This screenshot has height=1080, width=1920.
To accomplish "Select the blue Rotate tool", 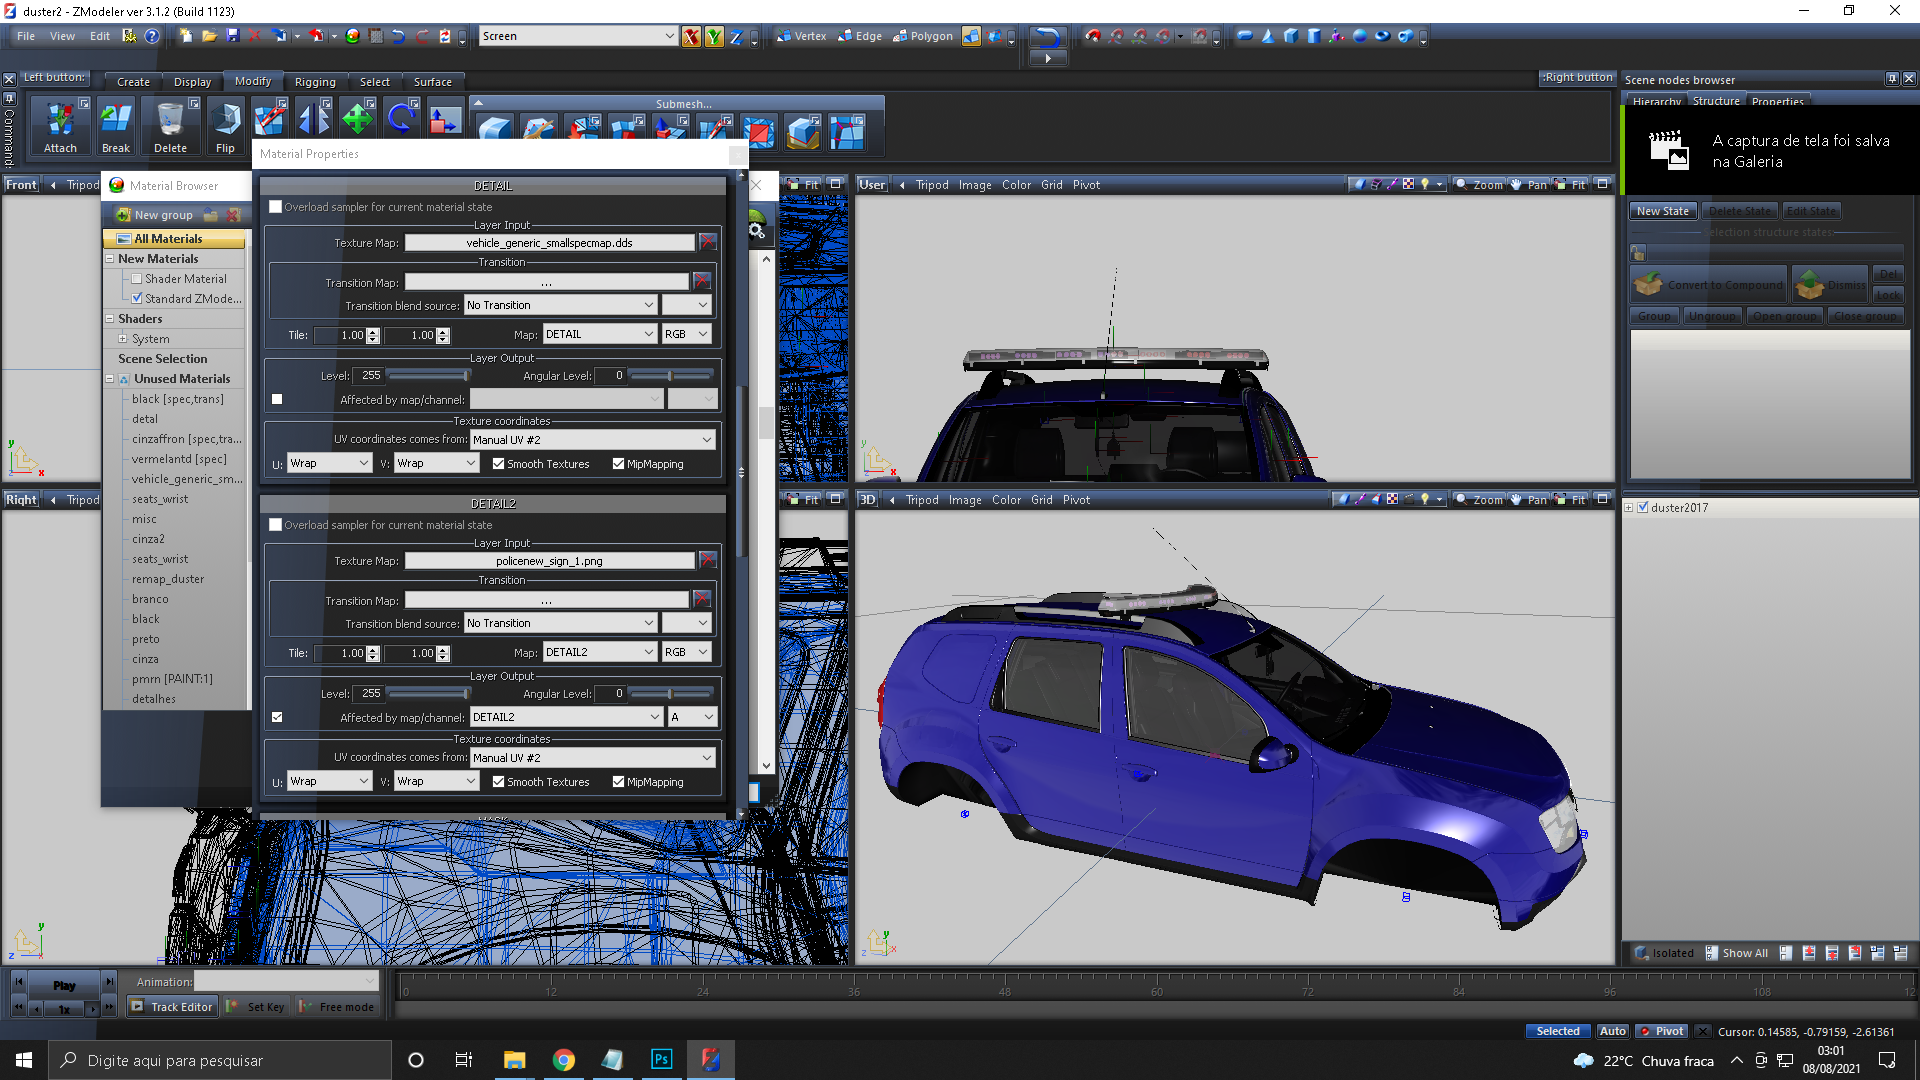I will [x=401, y=119].
